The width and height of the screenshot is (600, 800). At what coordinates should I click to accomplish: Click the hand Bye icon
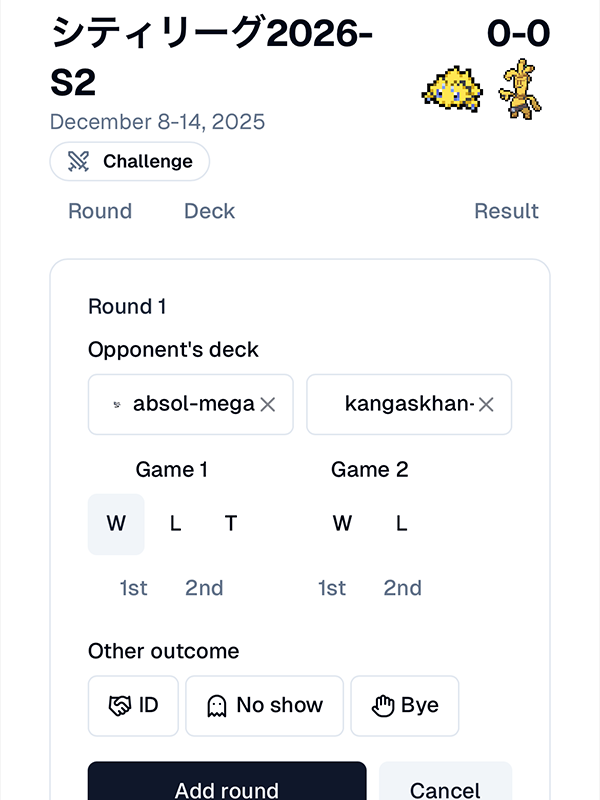(381, 705)
